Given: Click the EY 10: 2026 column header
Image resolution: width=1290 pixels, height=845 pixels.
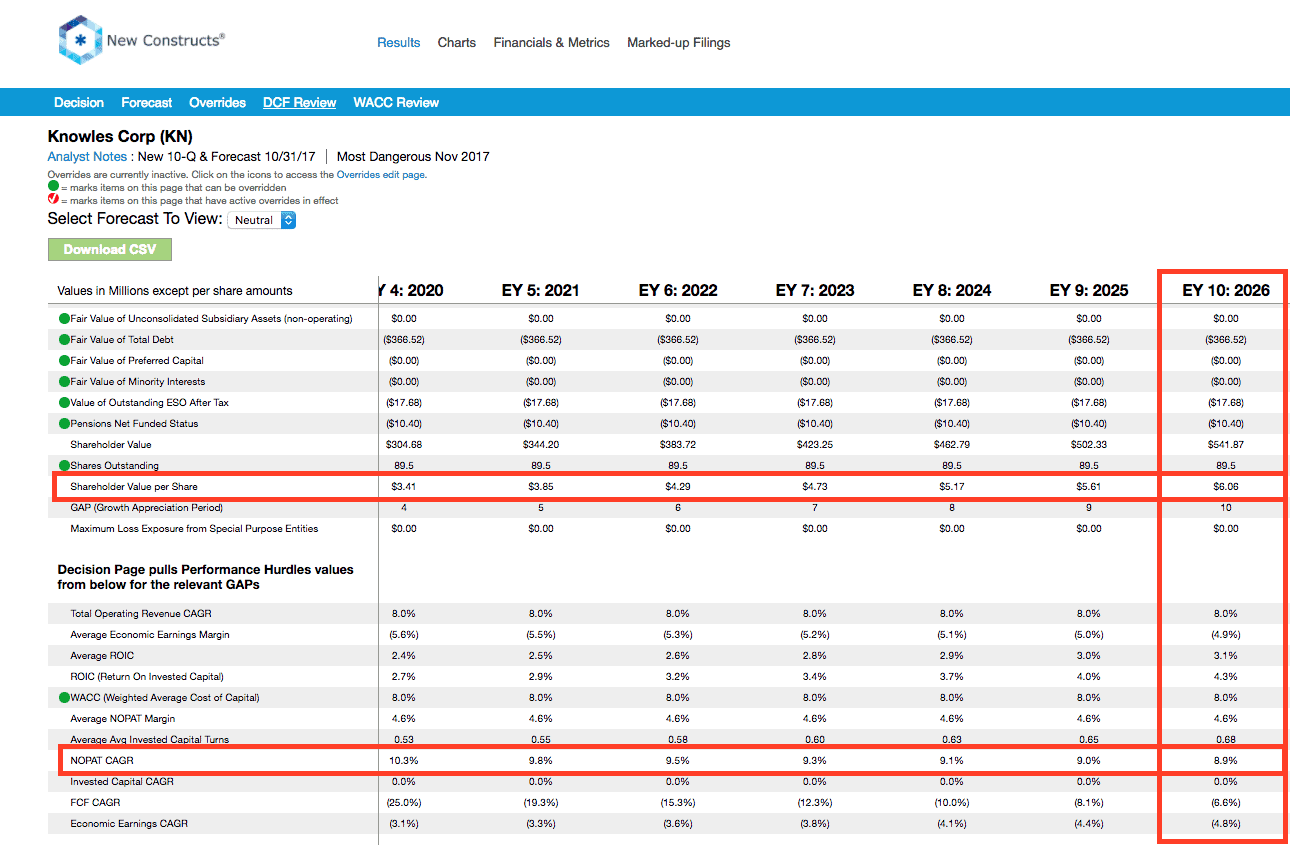Looking at the screenshot, I should (x=1226, y=290).
